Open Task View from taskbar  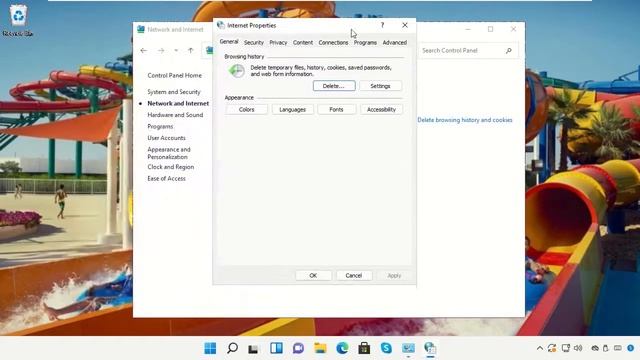pyautogui.click(x=253, y=348)
